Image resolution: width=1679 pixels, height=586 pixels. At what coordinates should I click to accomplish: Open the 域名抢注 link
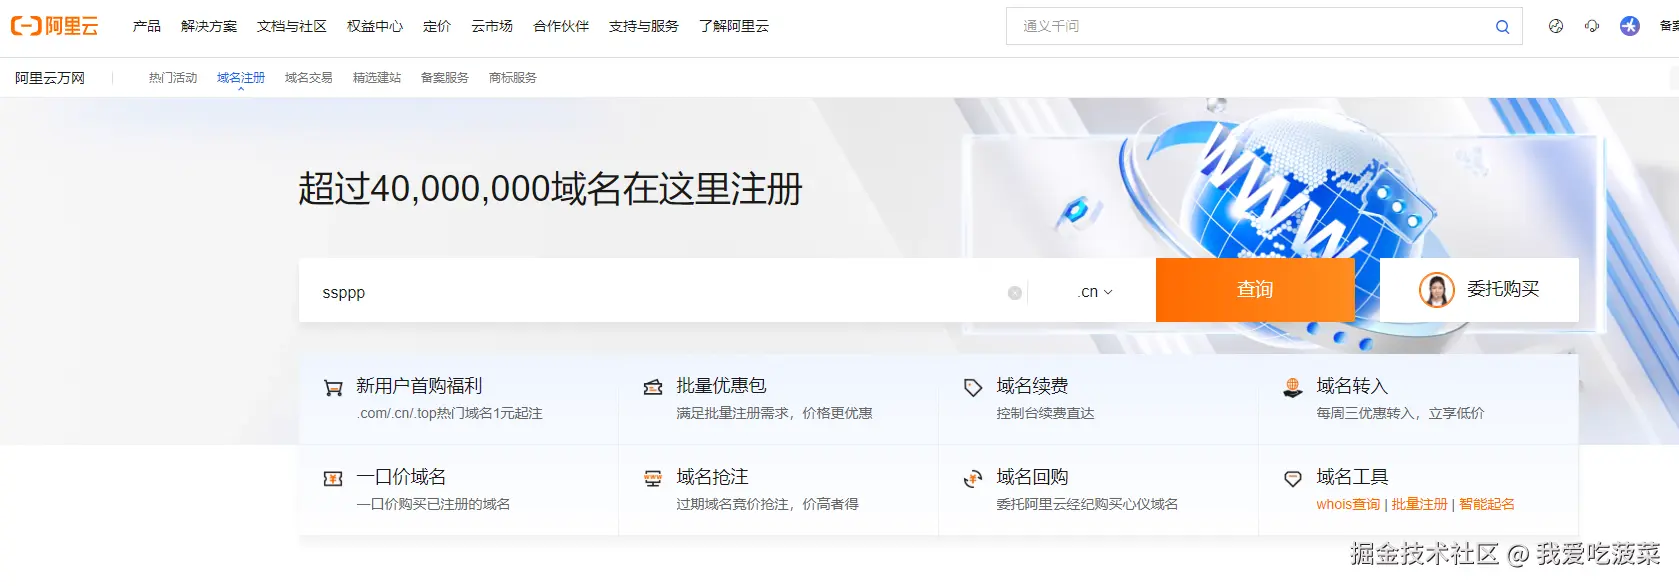pyautogui.click(x=712, y=477)
